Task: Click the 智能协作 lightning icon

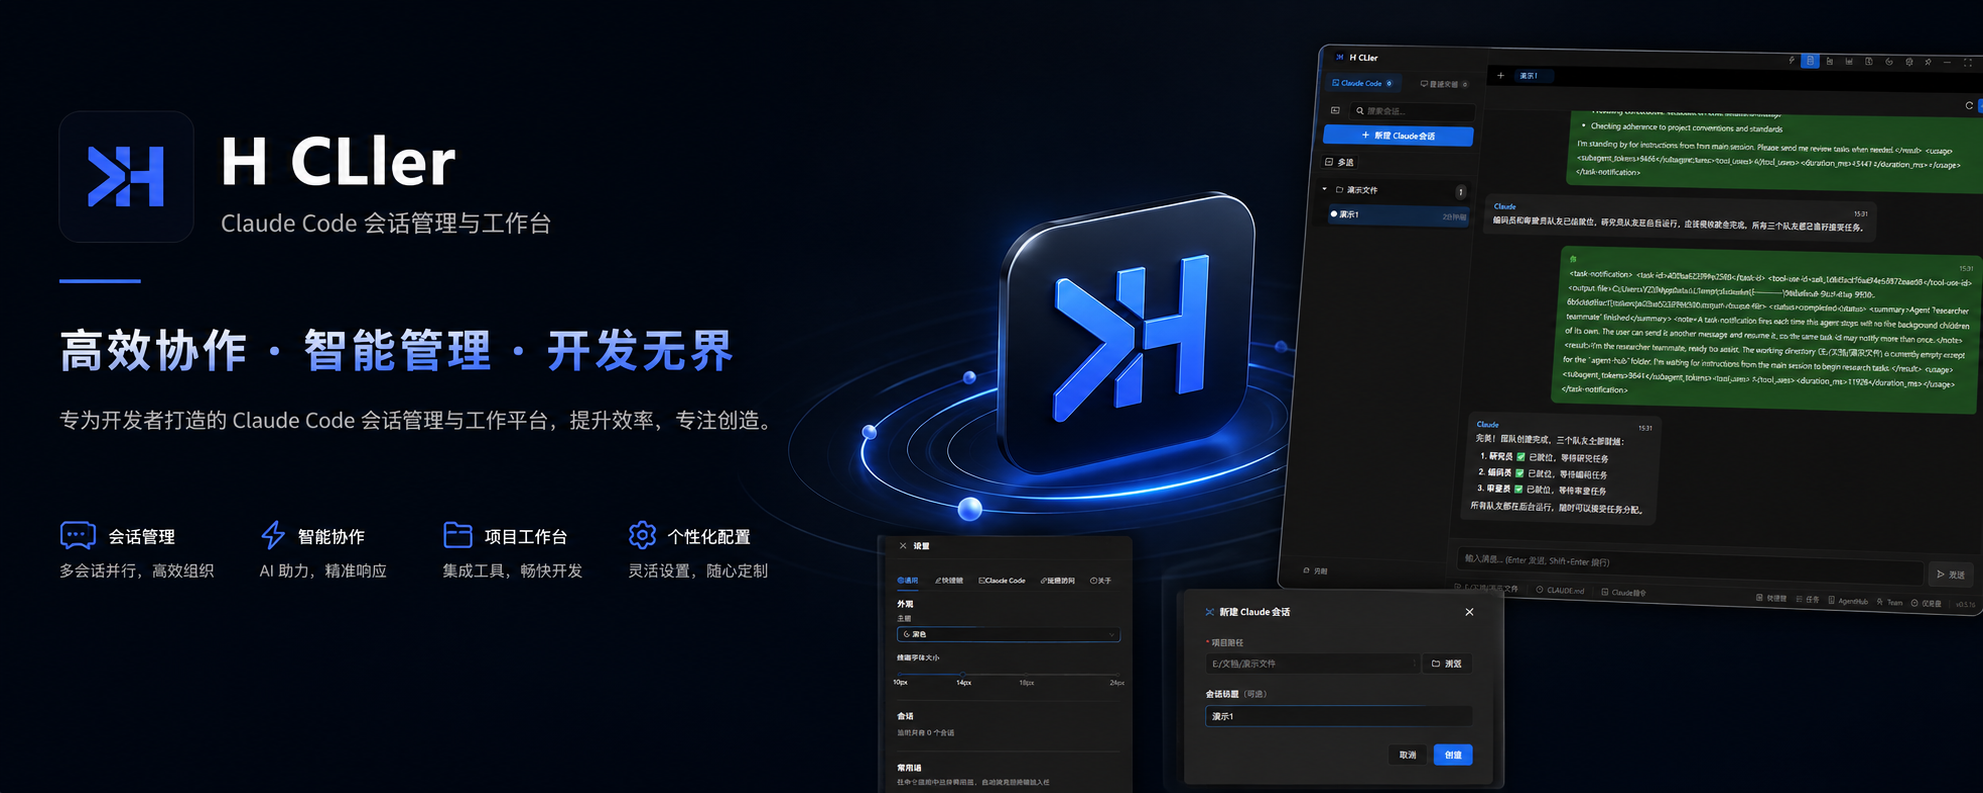Action: (273, 535)
